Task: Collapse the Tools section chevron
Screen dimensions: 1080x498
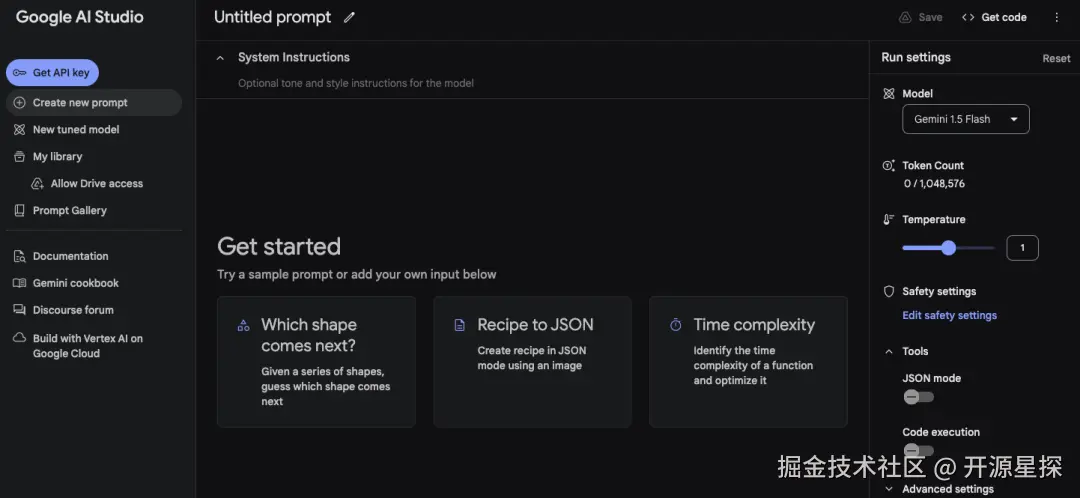Action: coord(889,352)
